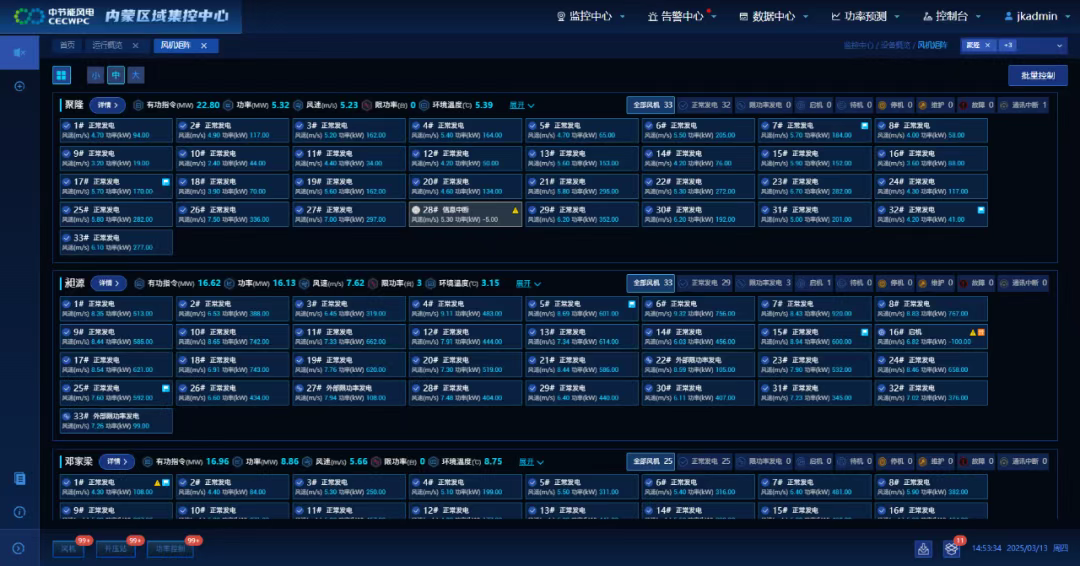This screenshot has width=1080, height=566.
Task: Click the info icon in left sidebar
Action: click(19, 512)
